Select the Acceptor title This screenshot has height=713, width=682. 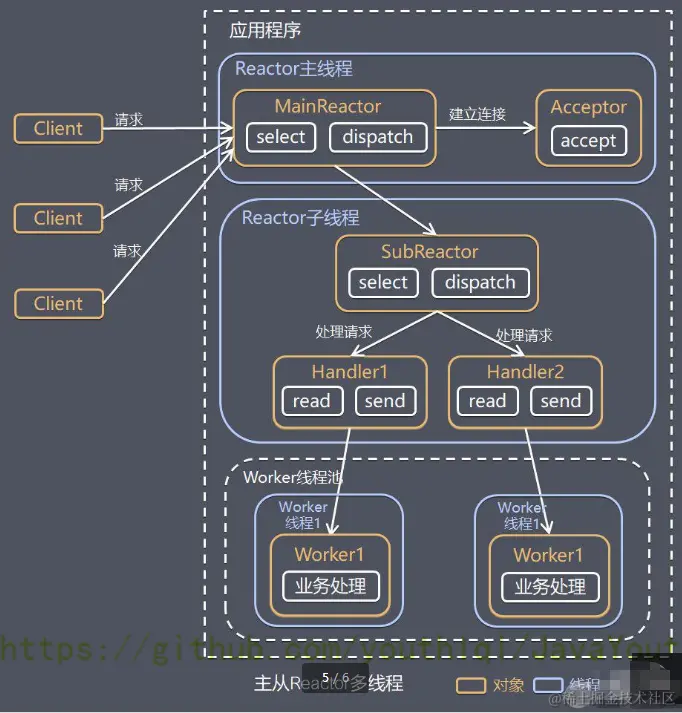pos(589,107)
